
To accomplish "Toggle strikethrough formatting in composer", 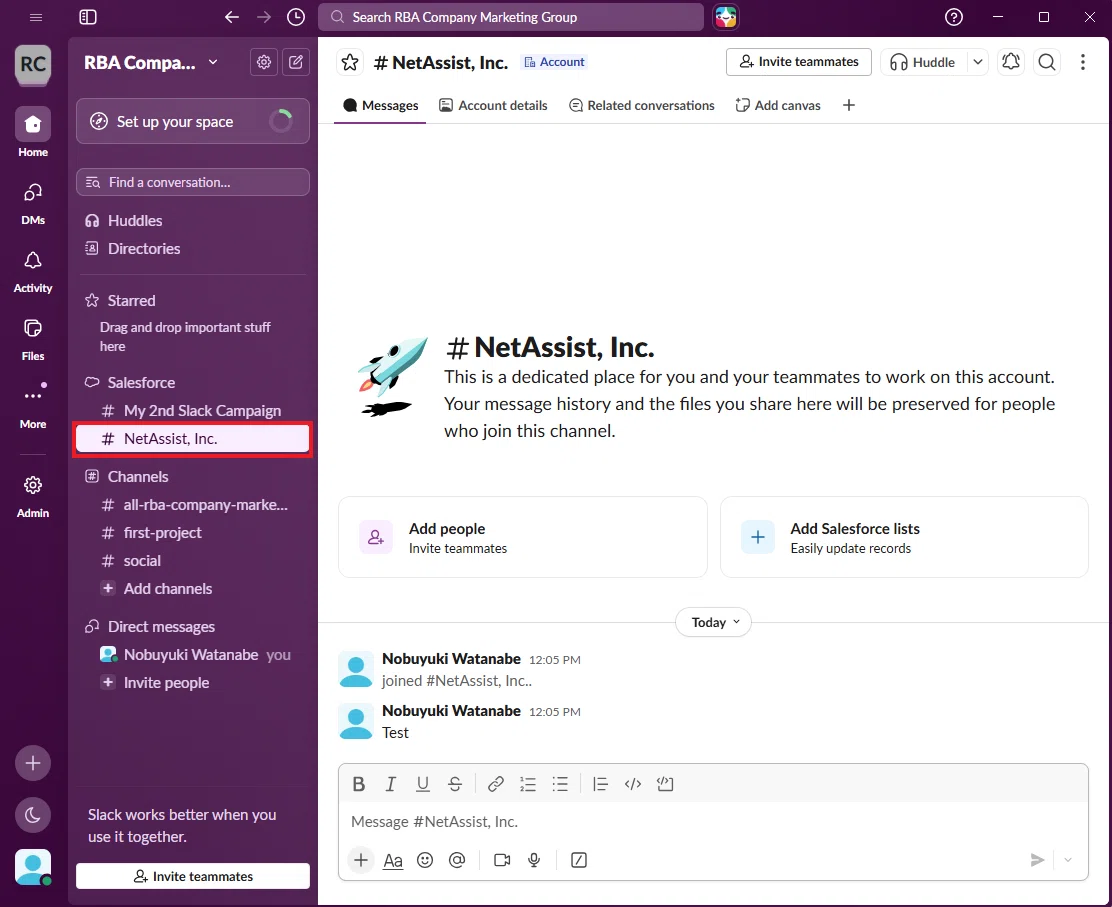I will tap(455, 784).
